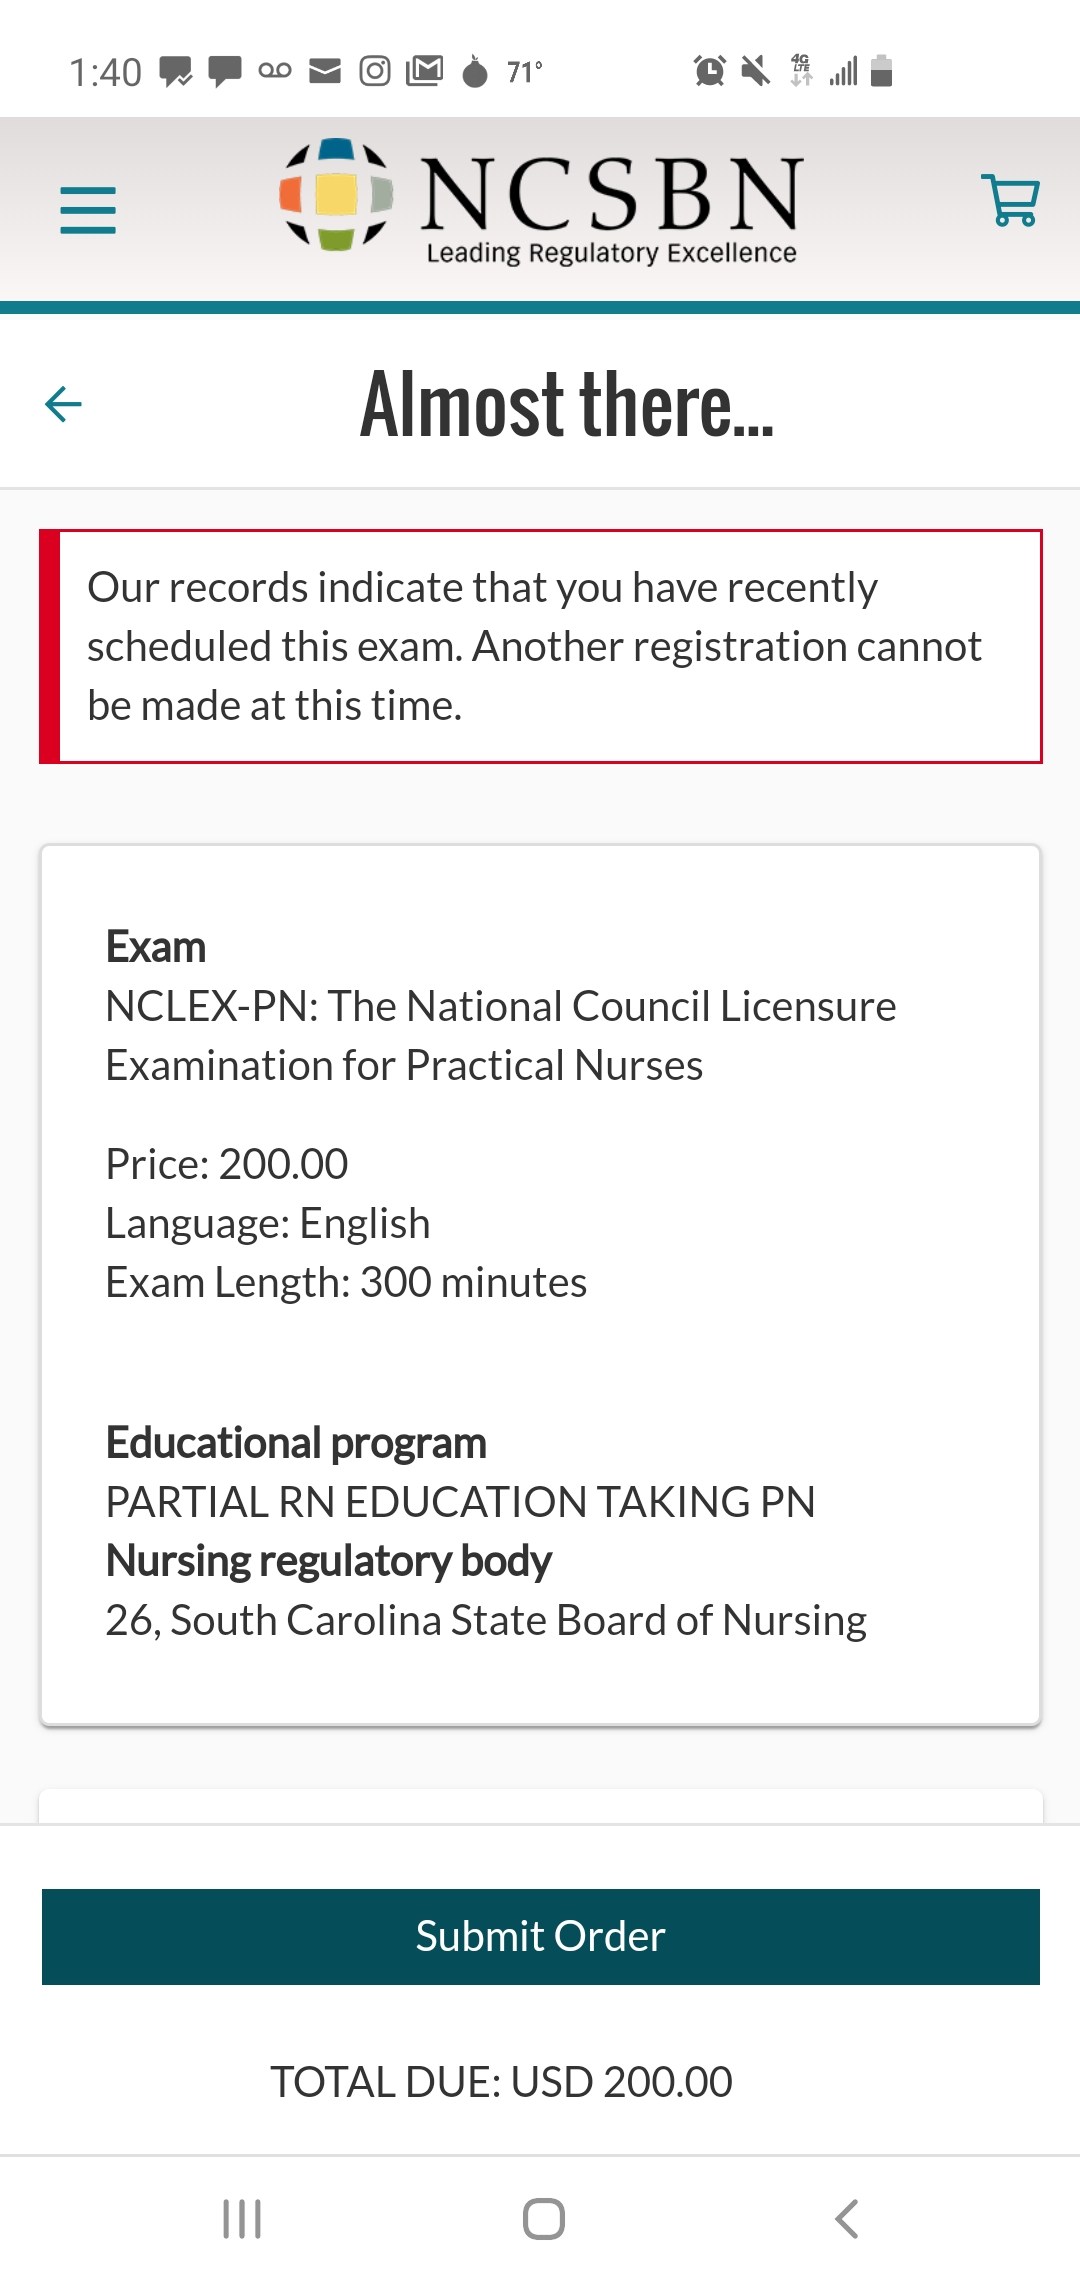This screenshot has width=1080, height=2280.
Task: Tap the Android home button
Action: point(543,2218)
